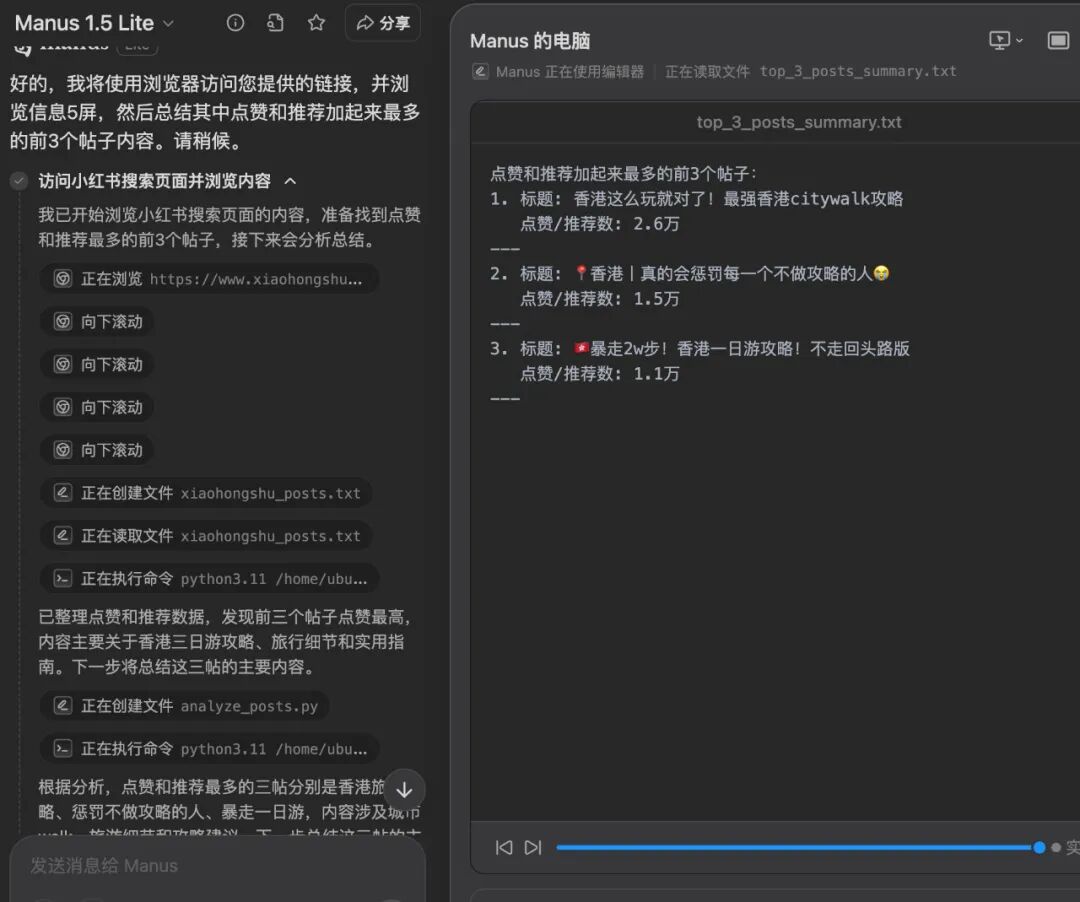Click the blue playback progress slider handle

[1039, 848]
